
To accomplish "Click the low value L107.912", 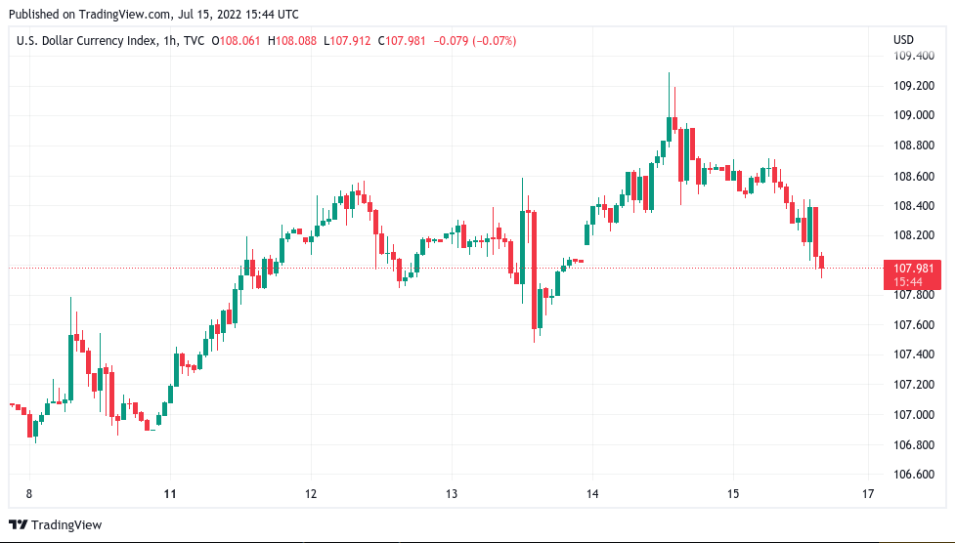I will (x=347, y=41).
